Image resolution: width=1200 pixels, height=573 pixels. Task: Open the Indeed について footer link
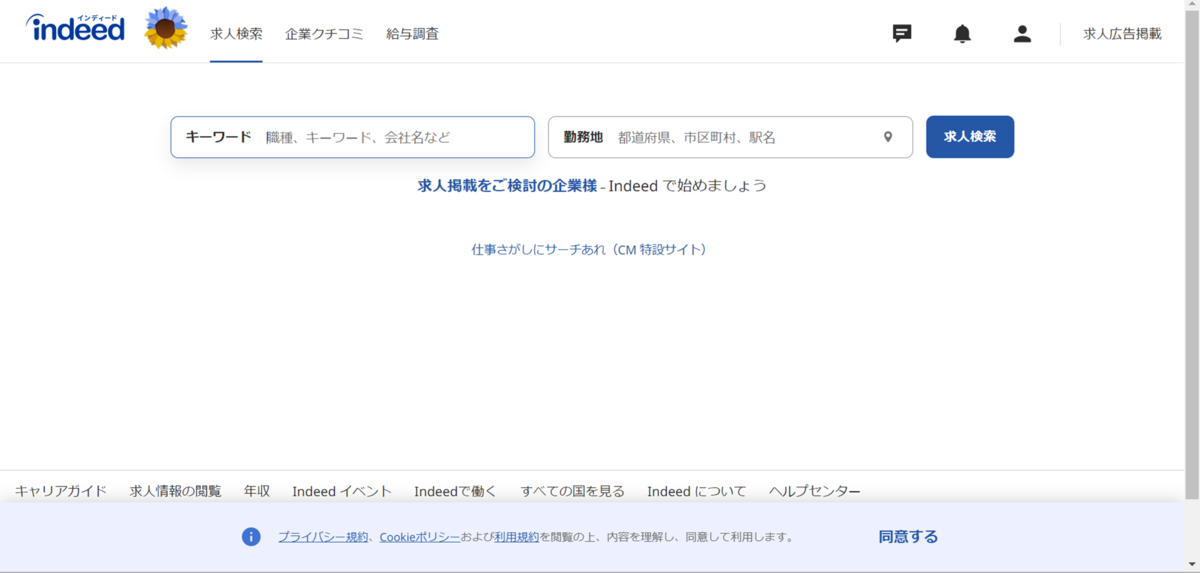coord(696,491)
